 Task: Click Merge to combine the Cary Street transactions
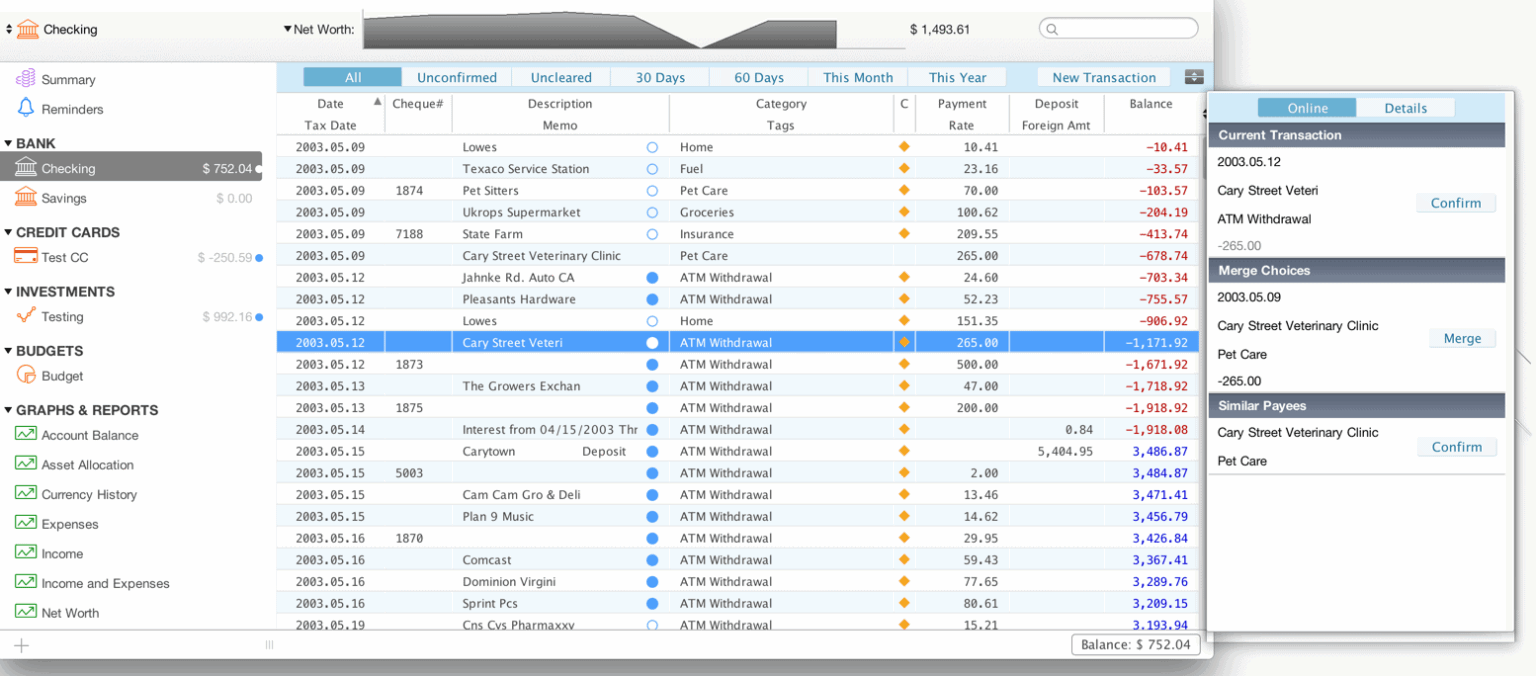coord(1462,338)
